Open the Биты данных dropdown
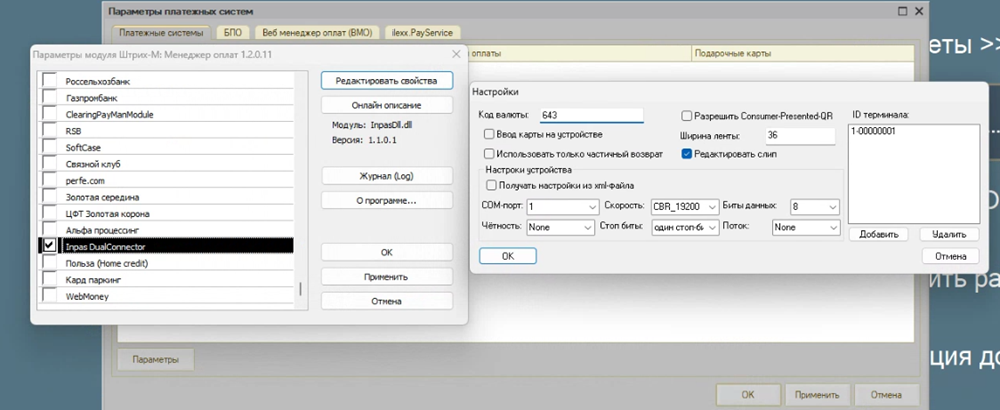This screenshot has width=1000, height=410. pyautogui.click(x=830, y=207)
